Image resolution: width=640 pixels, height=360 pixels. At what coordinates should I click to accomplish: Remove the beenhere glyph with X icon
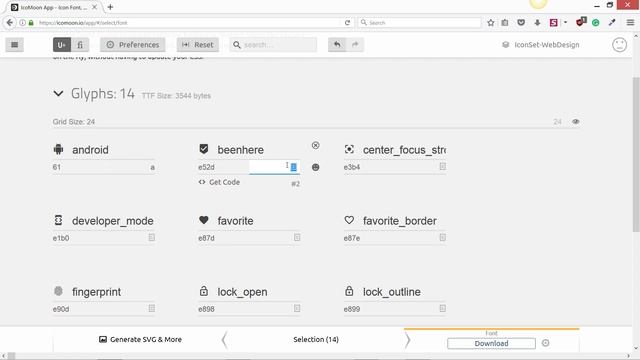point(316,145)
